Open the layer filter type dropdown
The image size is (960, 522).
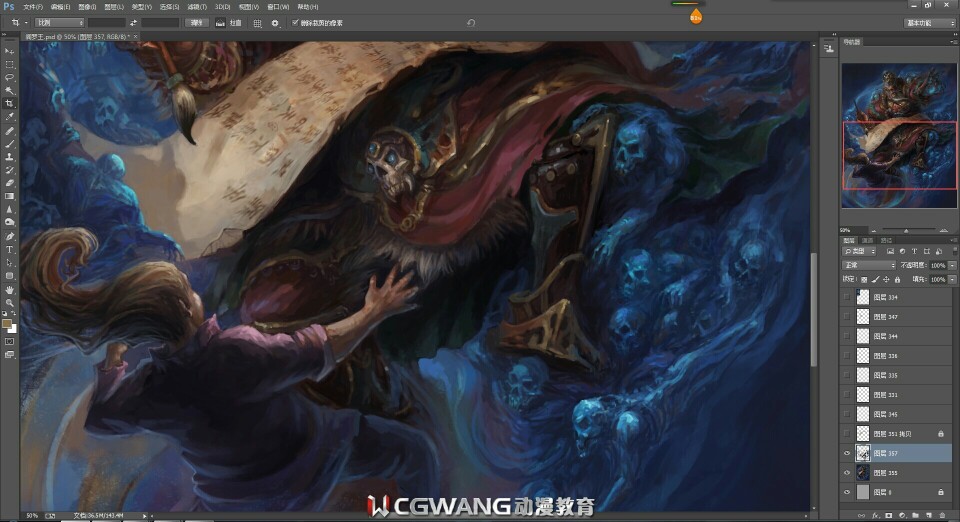[x=860, y=251]
